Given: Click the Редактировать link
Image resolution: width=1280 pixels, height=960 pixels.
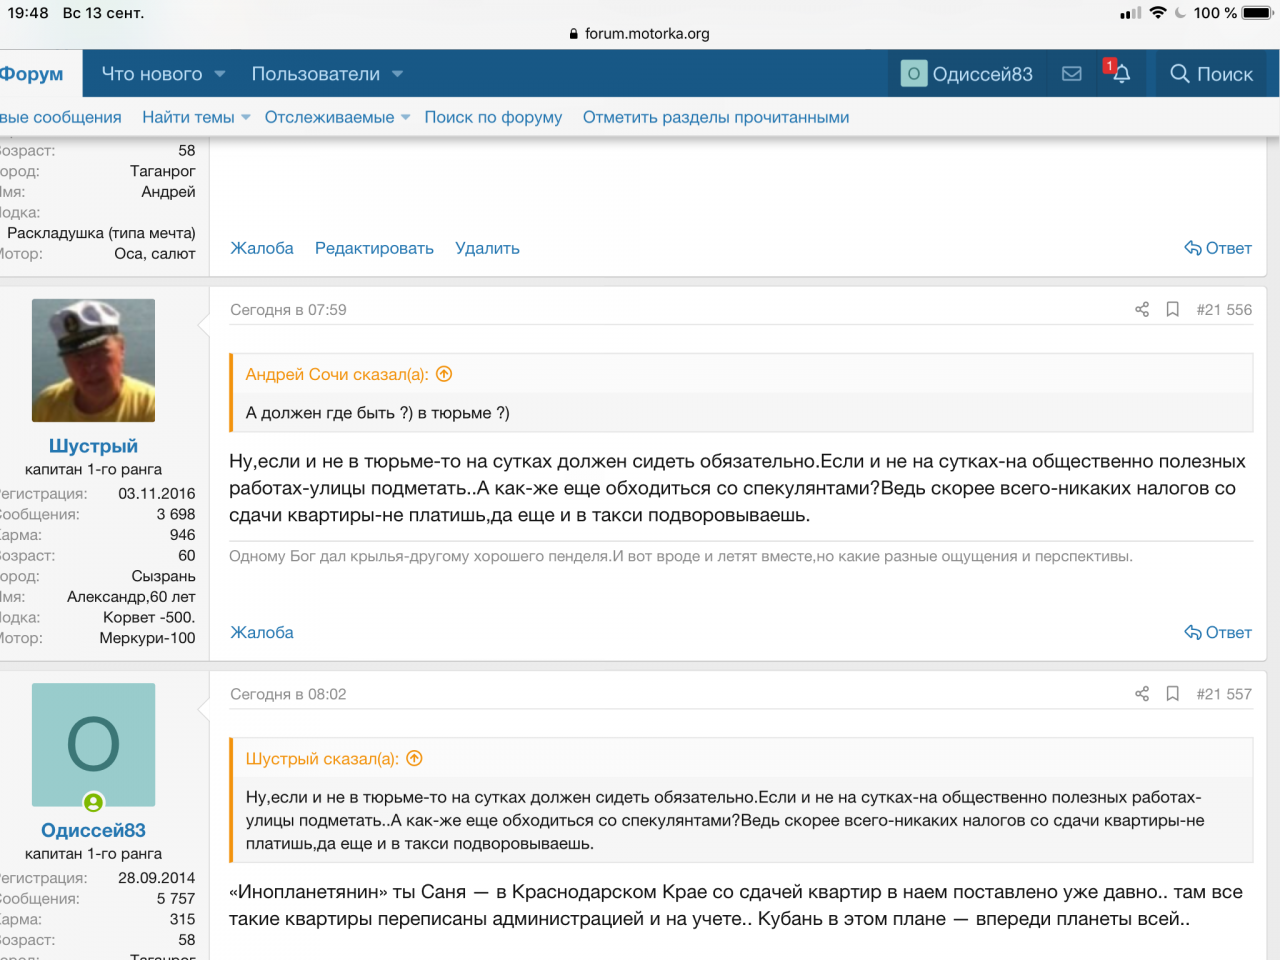Looking at the screenshot, I should [374, 249].
